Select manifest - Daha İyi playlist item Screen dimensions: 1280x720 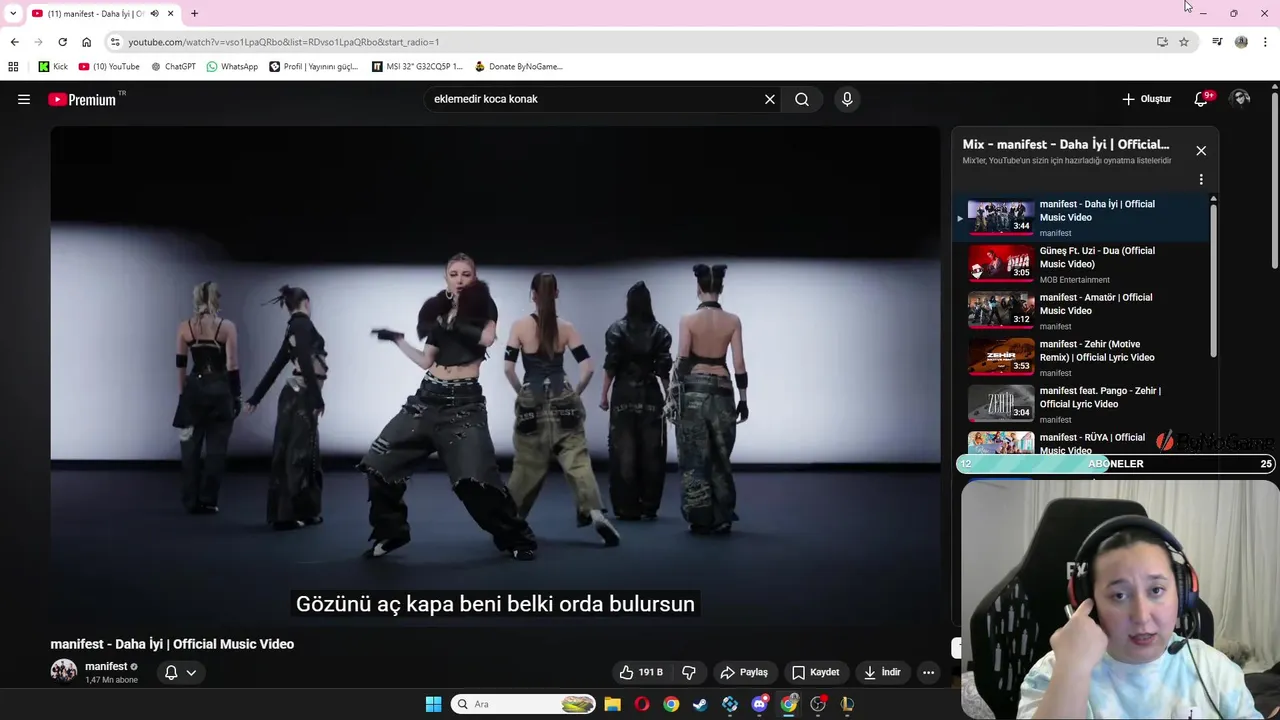point(1080,217)
